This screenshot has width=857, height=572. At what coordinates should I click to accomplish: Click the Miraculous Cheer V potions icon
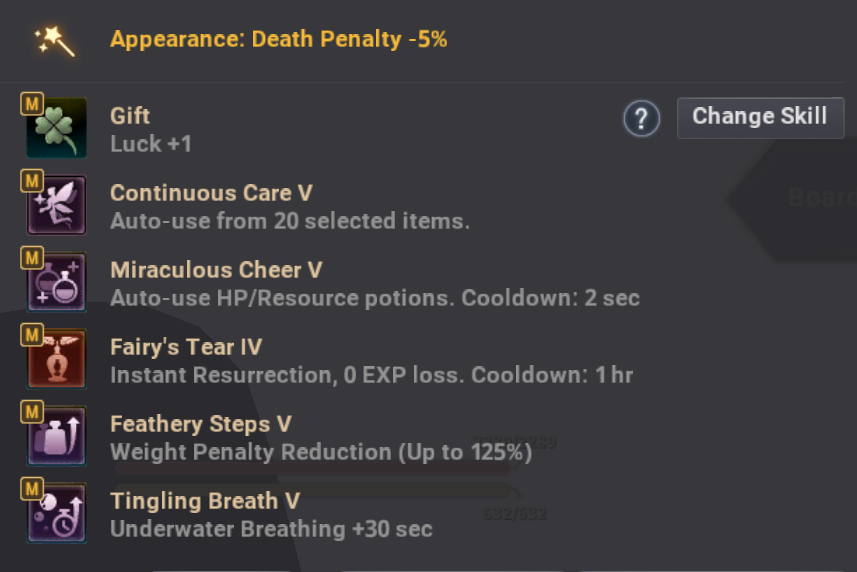[x=56, y=282]
